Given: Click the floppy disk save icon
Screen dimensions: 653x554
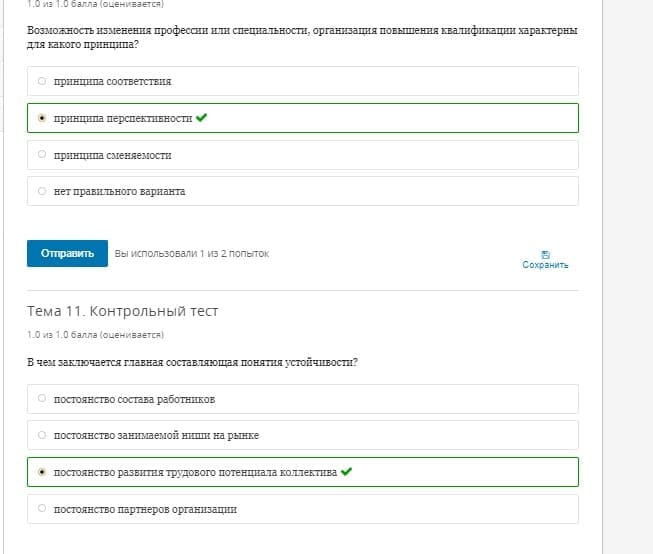Looking at the screenshot, I should tap(545, 255).
